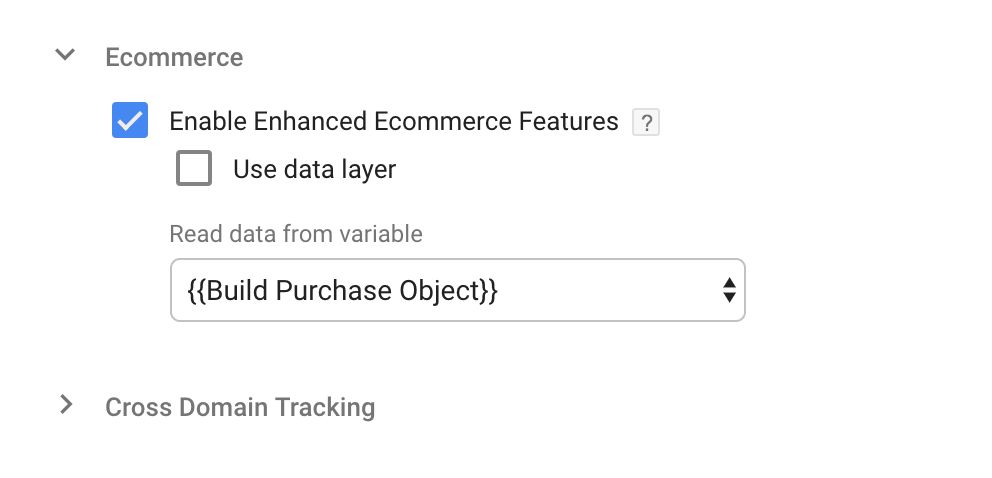The image size is (992, 478).
Task: Get help on Enhanced Ecommerce Features
Action: [x=646, y=123]
